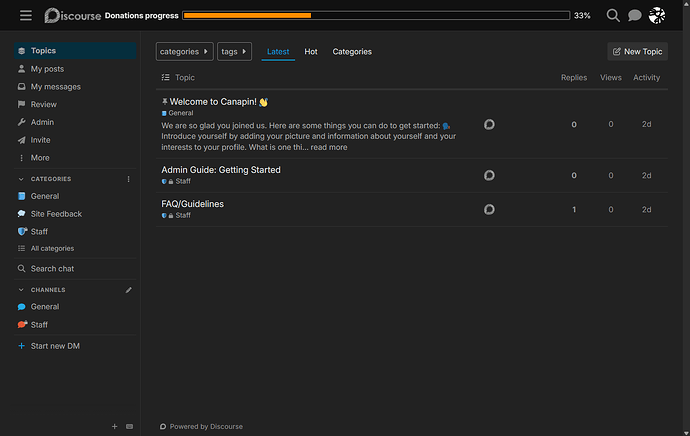Image resolution: width=690 pixels, height=436 pixels.
Task: Open Welcome to Canapin! topic
Action: coord(213,102)
